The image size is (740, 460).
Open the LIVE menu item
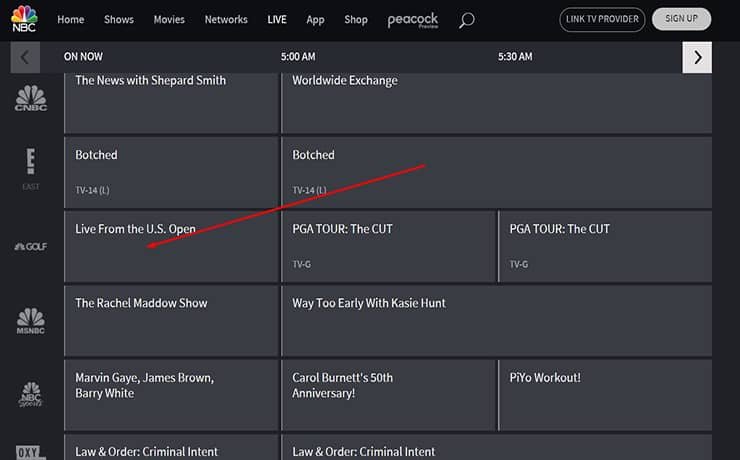[x=277, y=19]
